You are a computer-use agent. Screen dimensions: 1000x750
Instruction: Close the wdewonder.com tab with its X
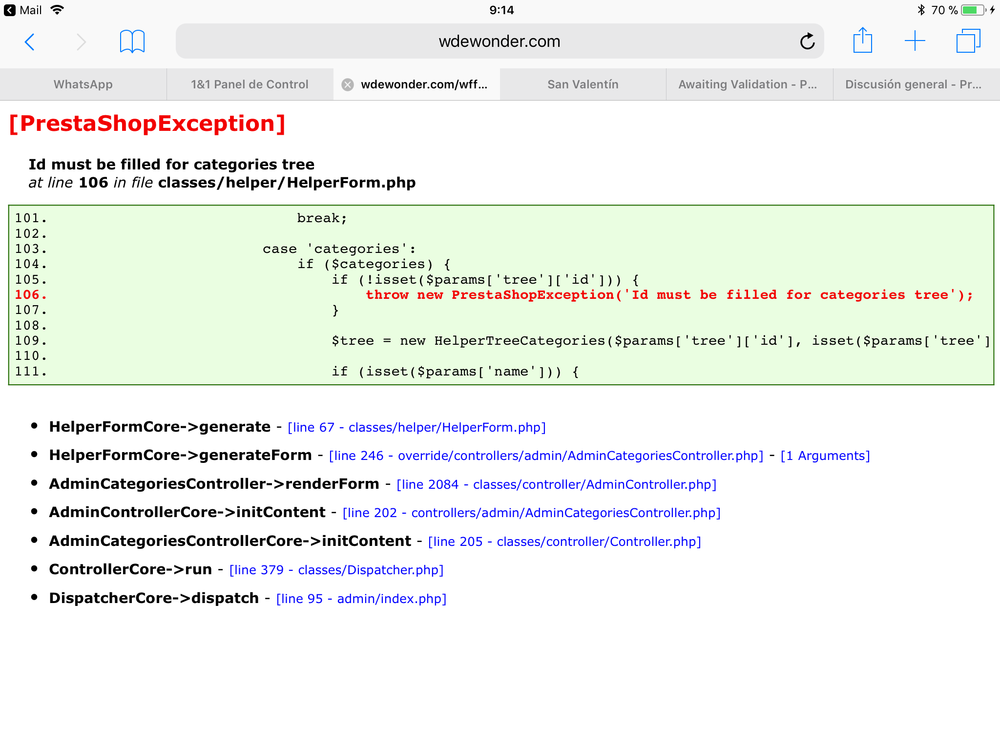point(348,85)
